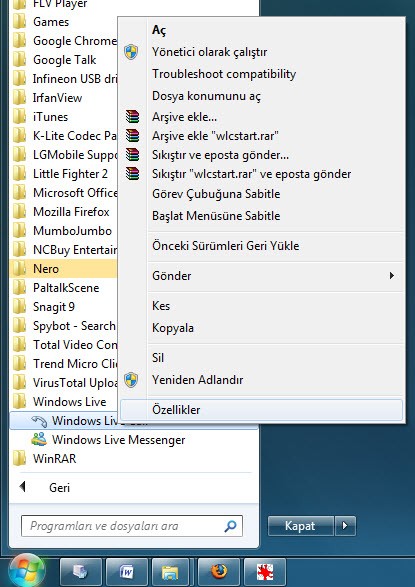Select 'Görev Çubuğuna Sabitle'
This screenshot has height=587, width=415.
tap(262, 194)
